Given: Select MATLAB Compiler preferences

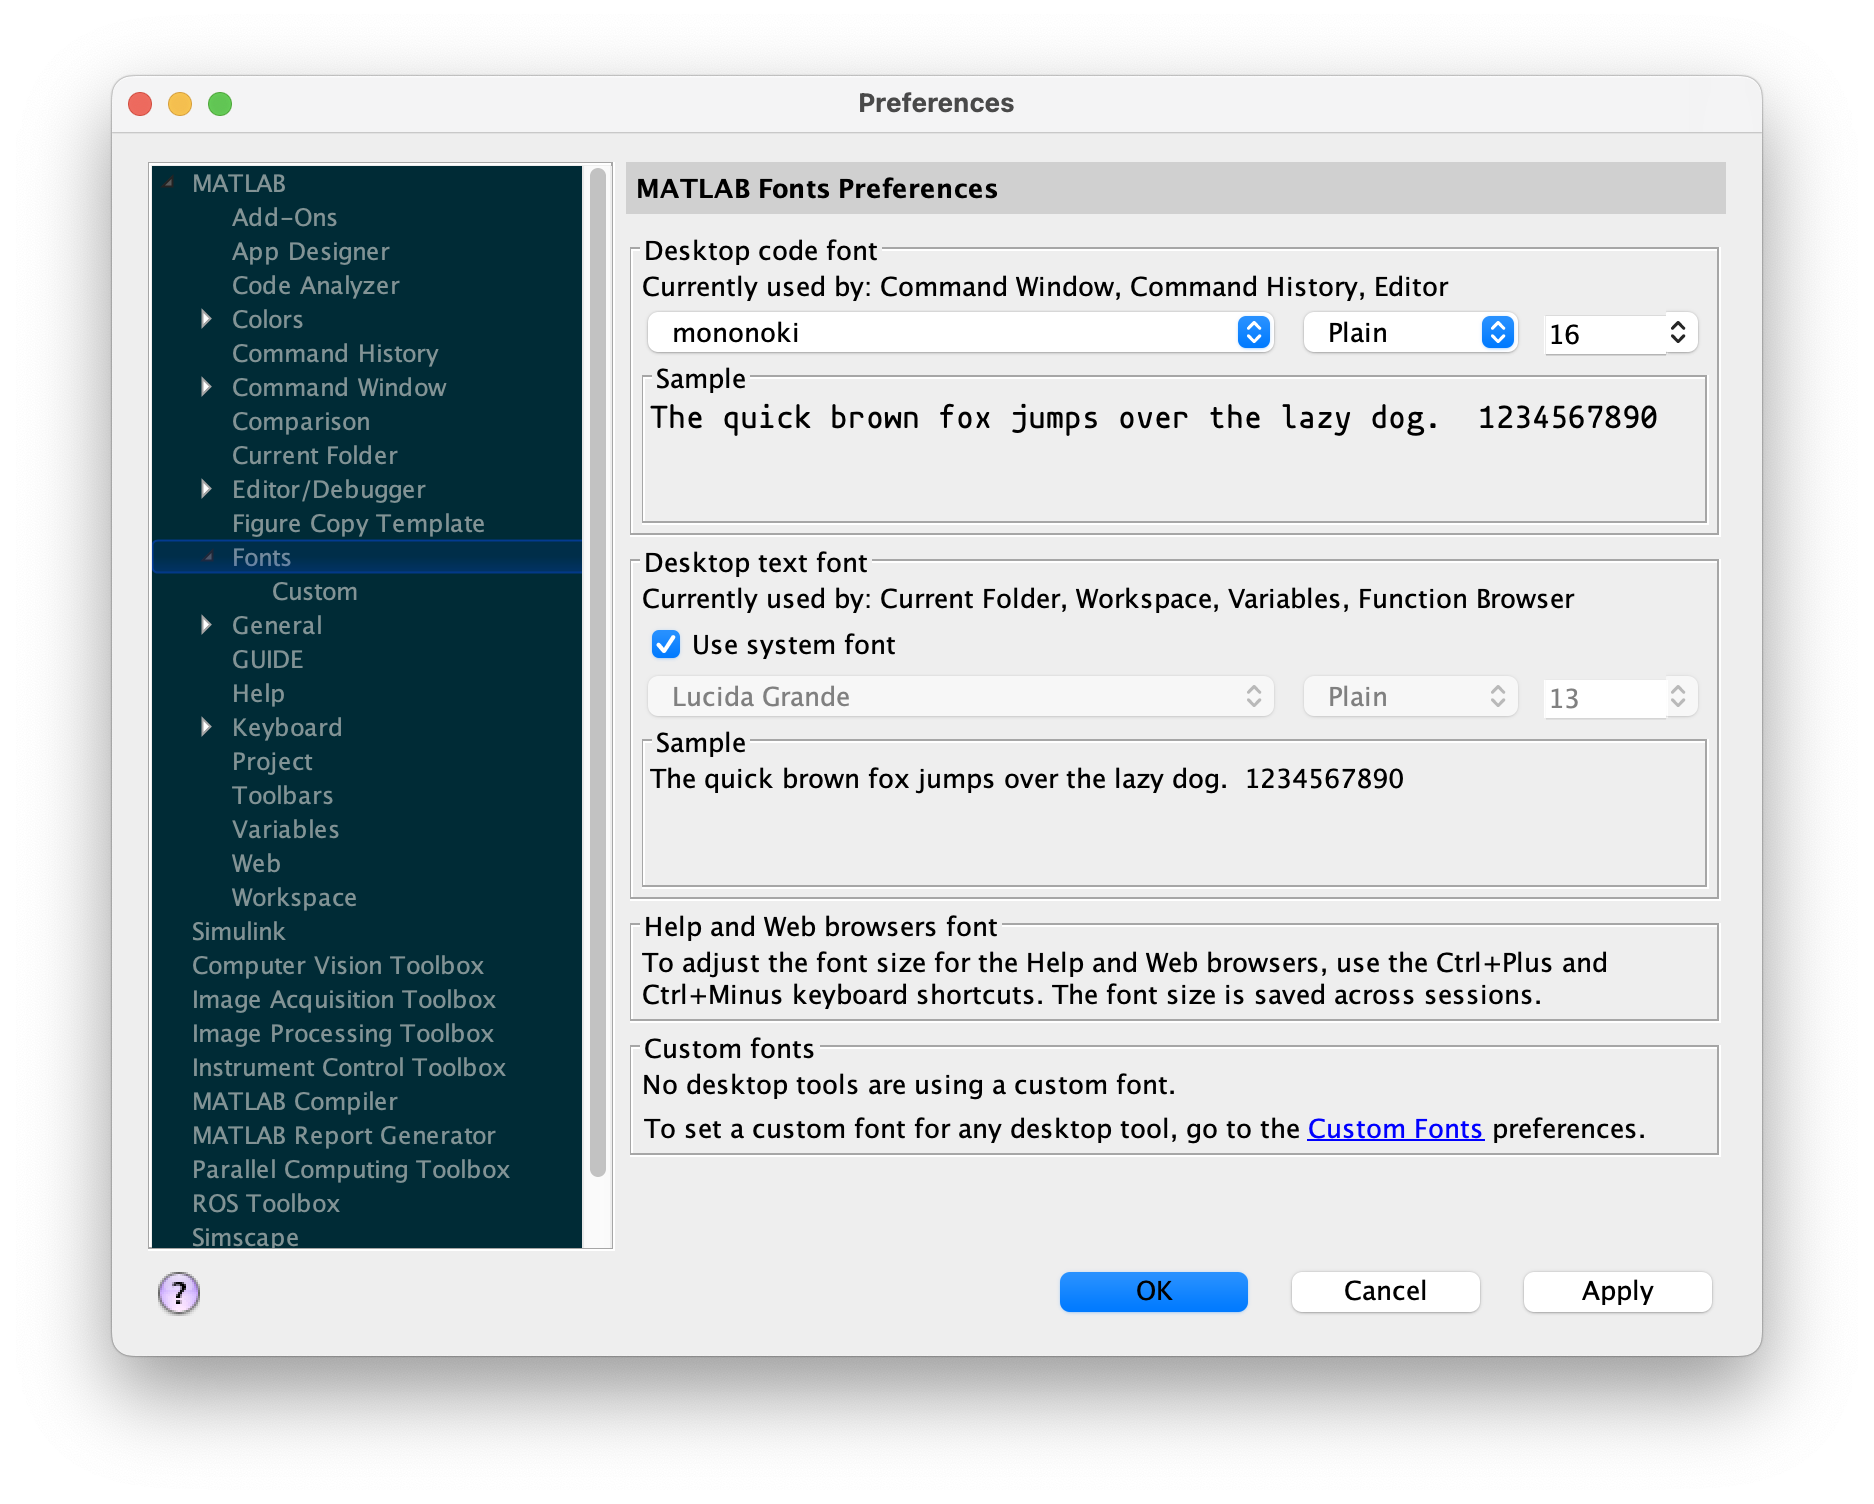Looking at the screenshot, I should (x=294, y=1101).
